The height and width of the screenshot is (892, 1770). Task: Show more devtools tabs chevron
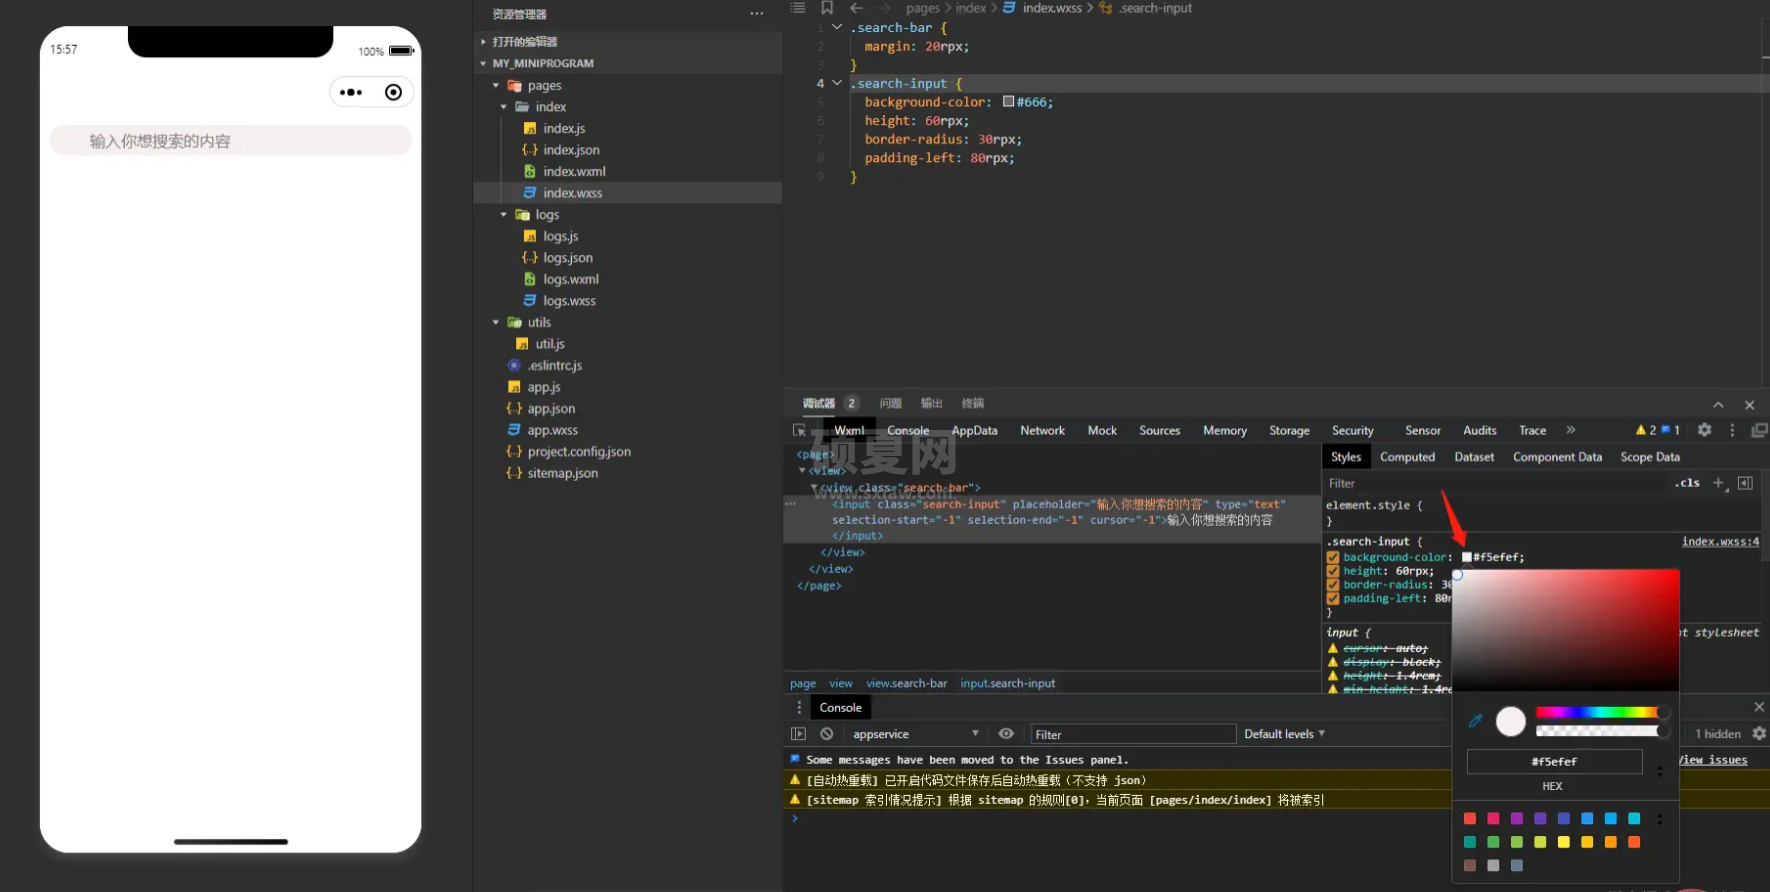pos(1571,430)
